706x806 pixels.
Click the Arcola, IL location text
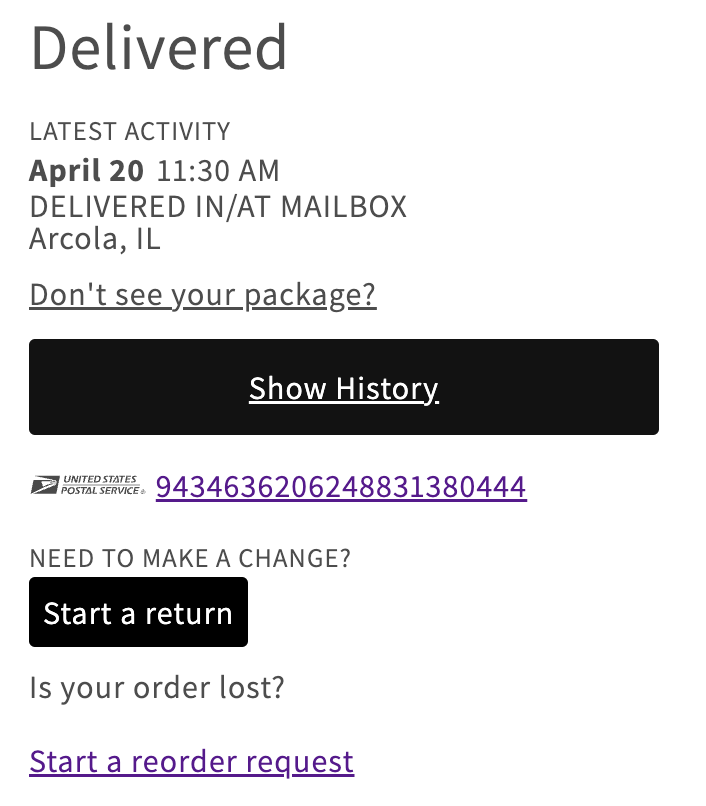95,239
